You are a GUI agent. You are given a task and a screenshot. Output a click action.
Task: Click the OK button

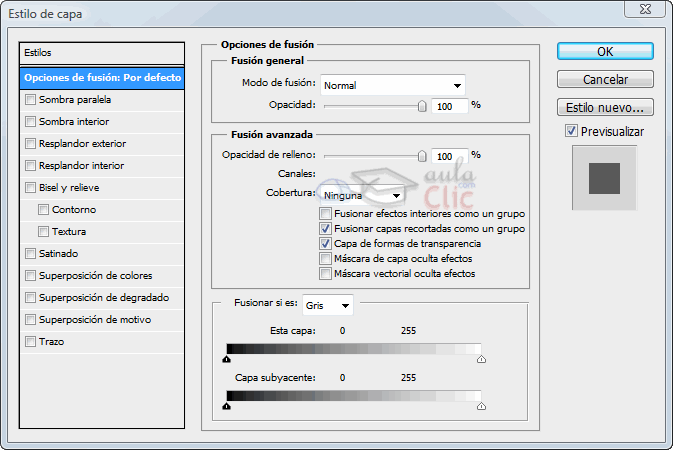pyautogui.click(x=605, y=51)
